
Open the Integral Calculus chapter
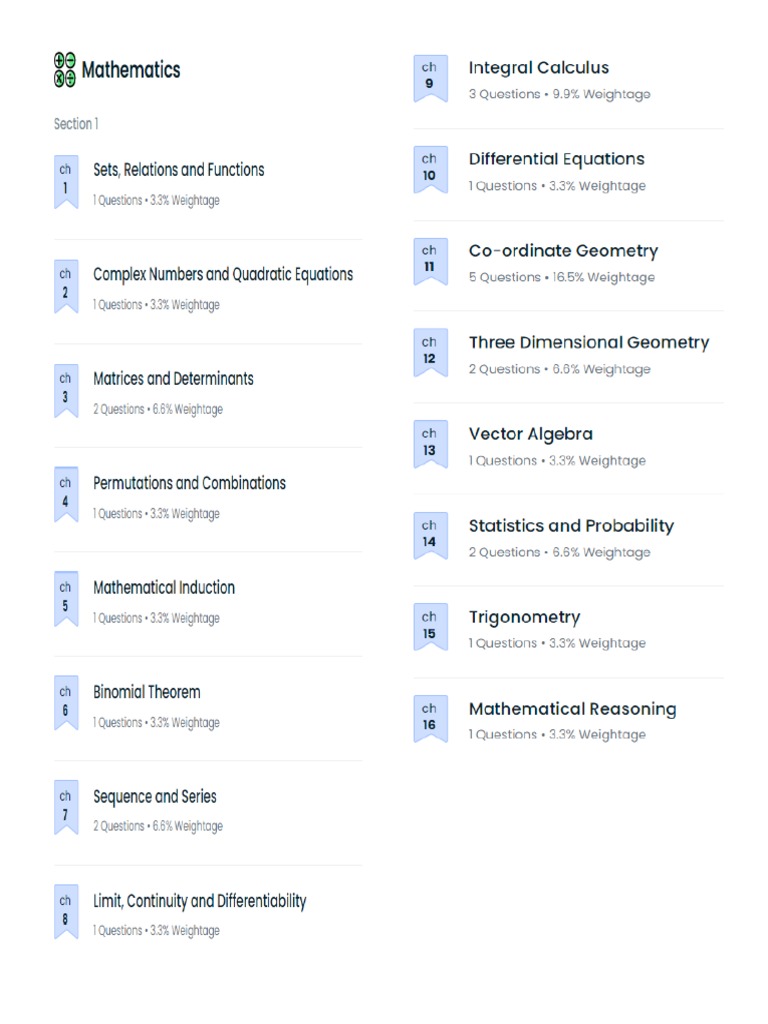tap(539, 68)
